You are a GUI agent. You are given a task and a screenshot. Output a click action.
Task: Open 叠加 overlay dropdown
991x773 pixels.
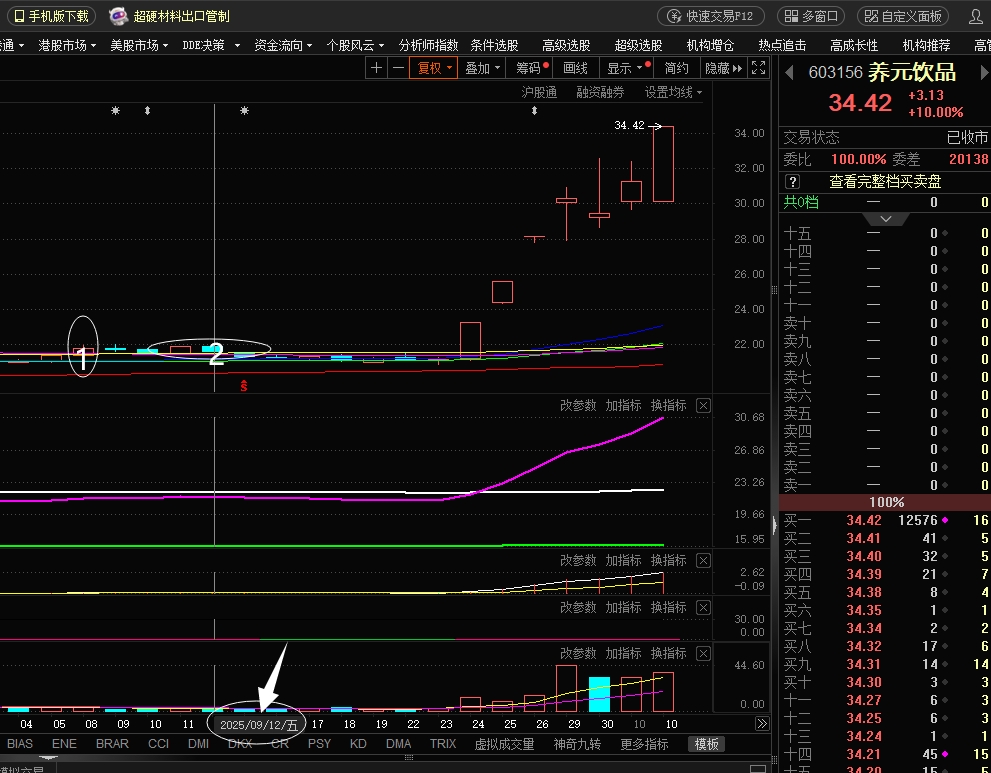482,68
